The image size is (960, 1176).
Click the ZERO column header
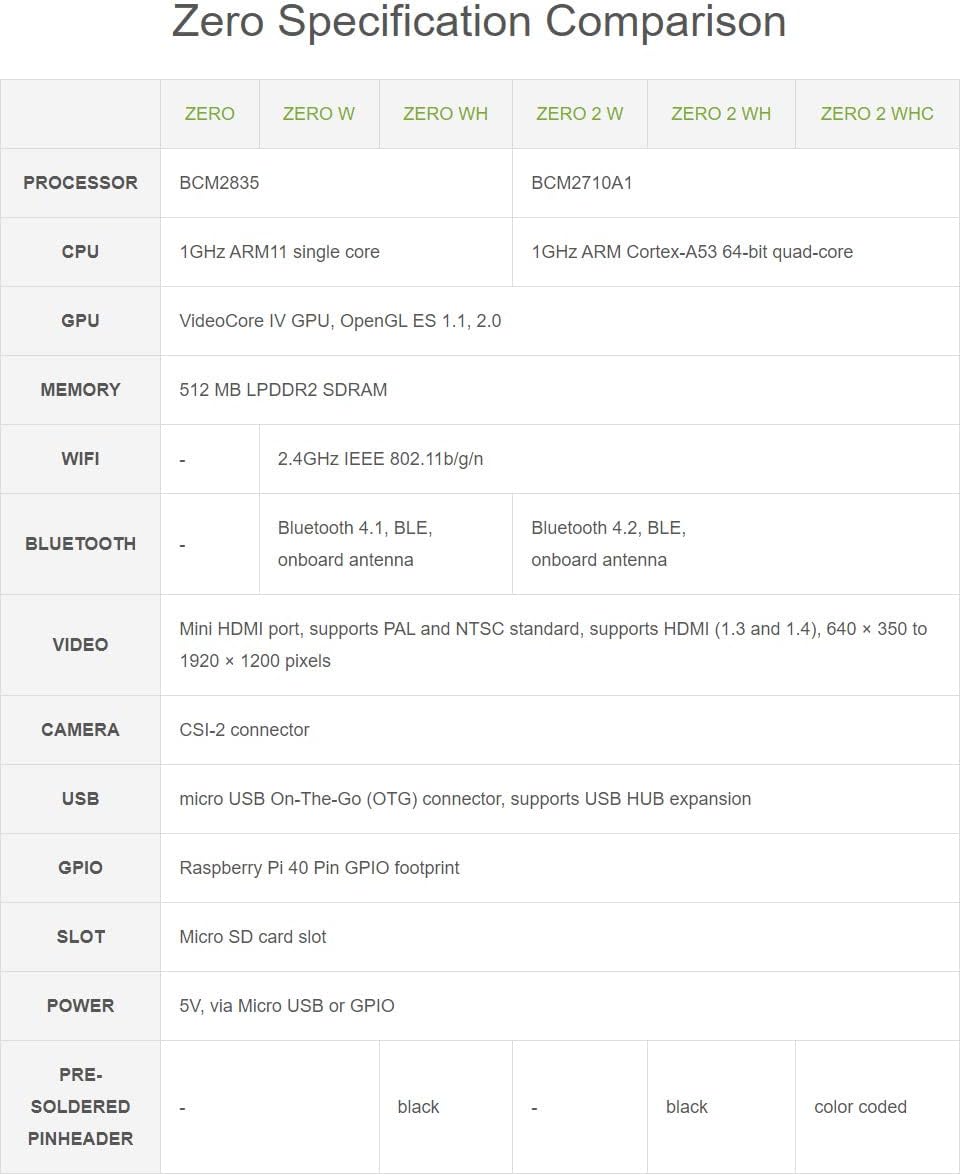pos(209,114)
